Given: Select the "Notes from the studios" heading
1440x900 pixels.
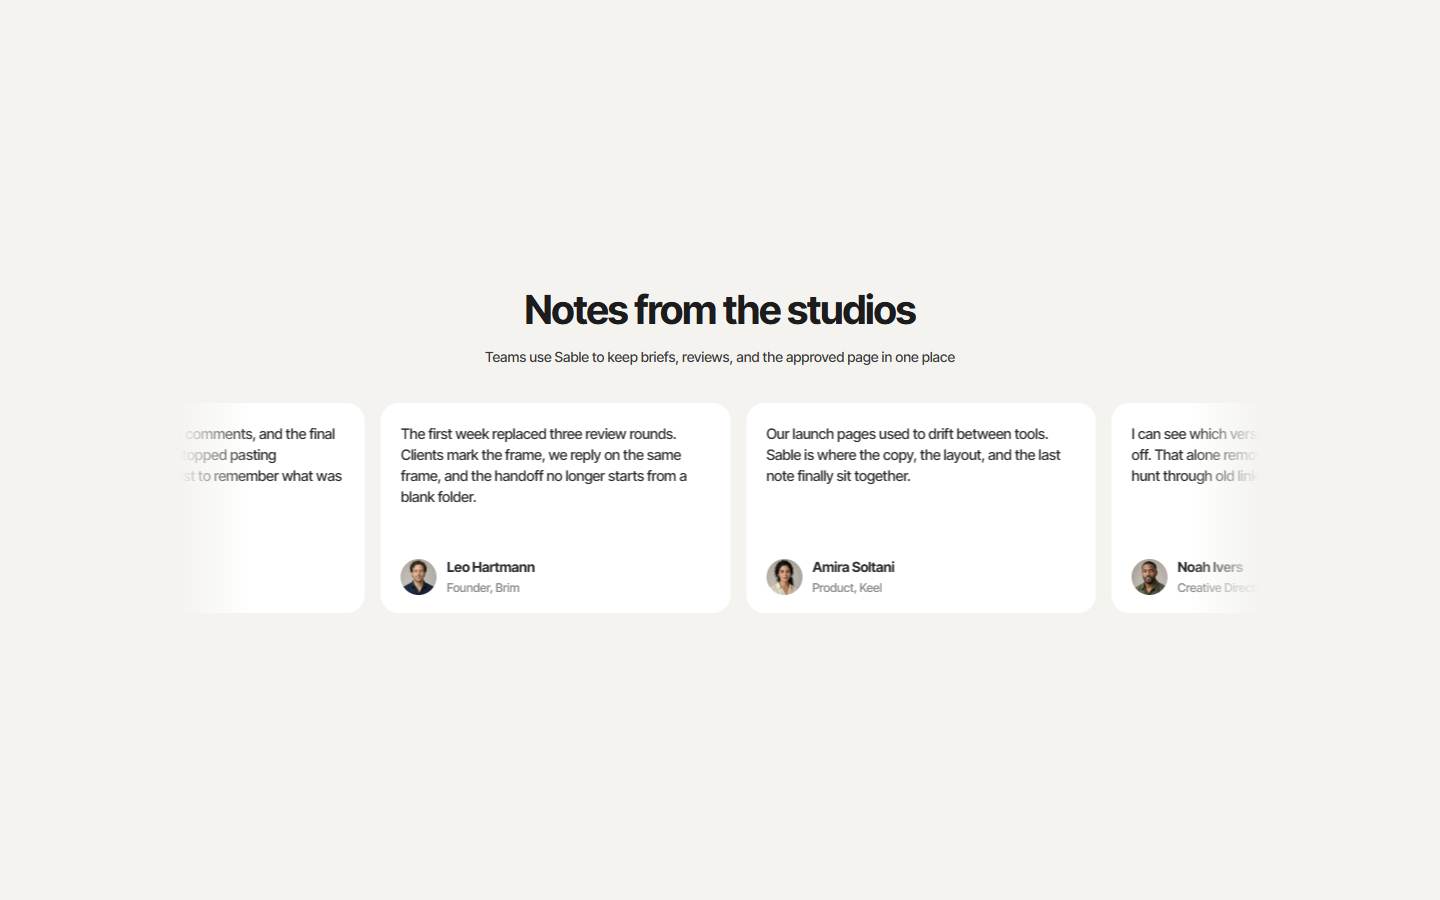Looking at the screenshot, I should tap(720, 310).
